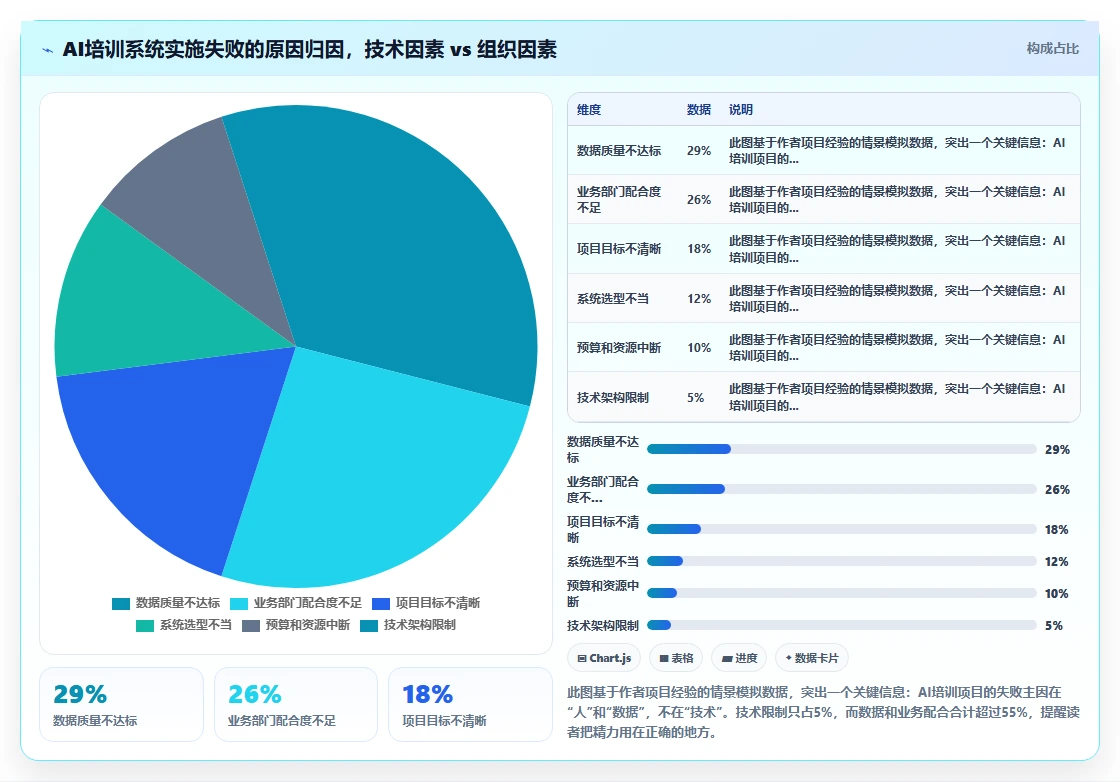1120x782 pixels.
Task: Click the 26% 业务部门配合度不足 stat card
Action: [296, 705]
